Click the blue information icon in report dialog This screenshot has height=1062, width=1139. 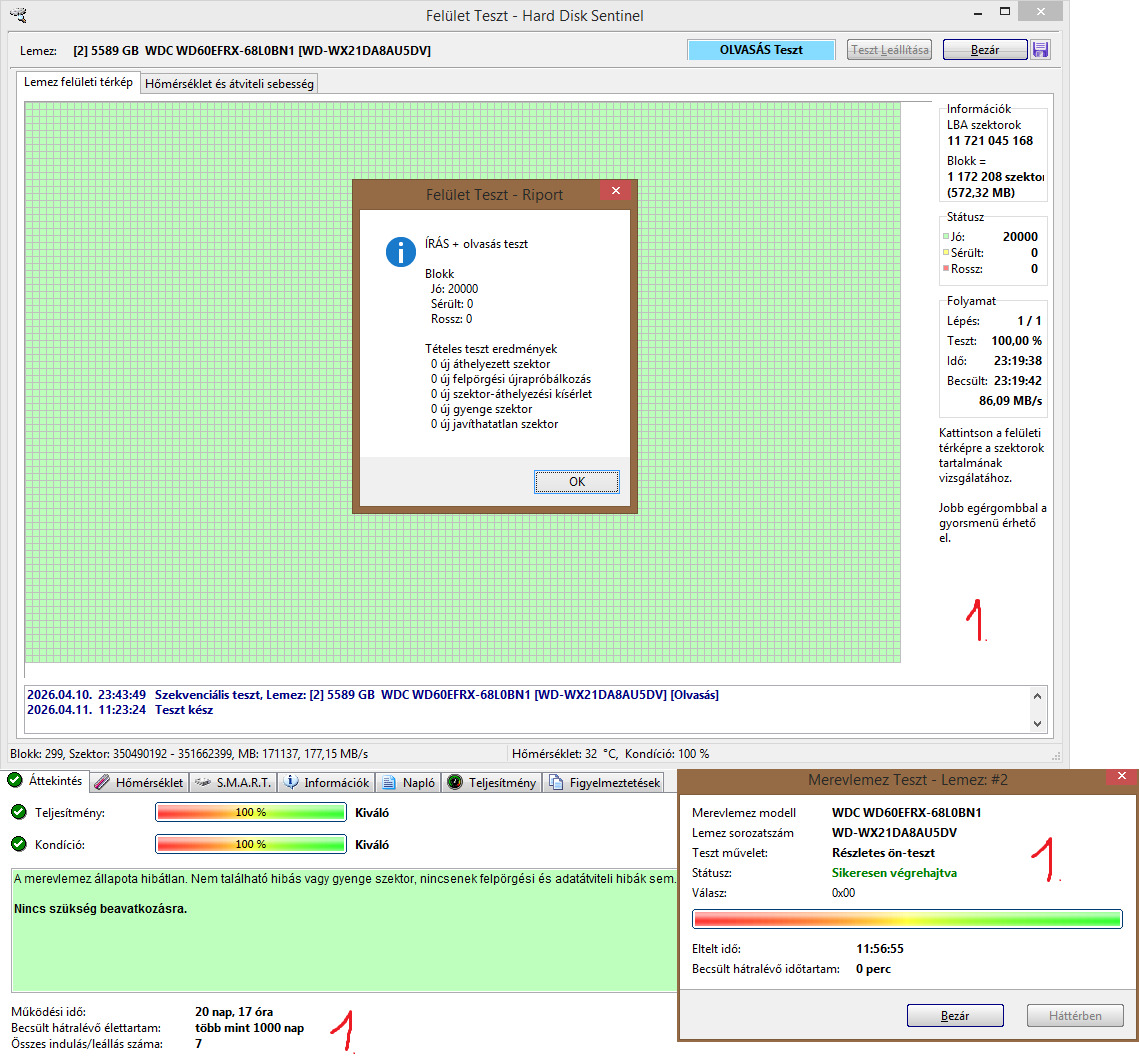(x=400, y=252)
